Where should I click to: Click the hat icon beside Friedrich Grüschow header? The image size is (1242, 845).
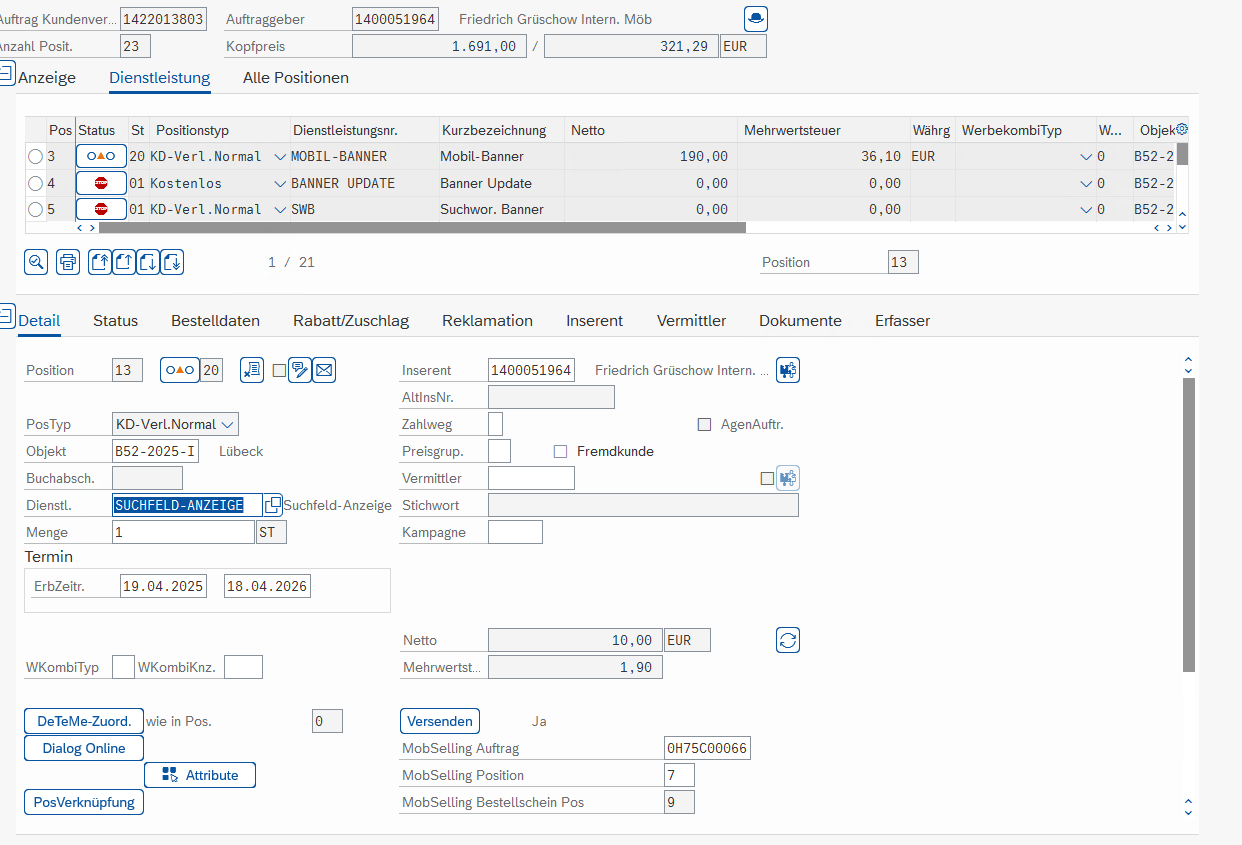pos(756,18)
